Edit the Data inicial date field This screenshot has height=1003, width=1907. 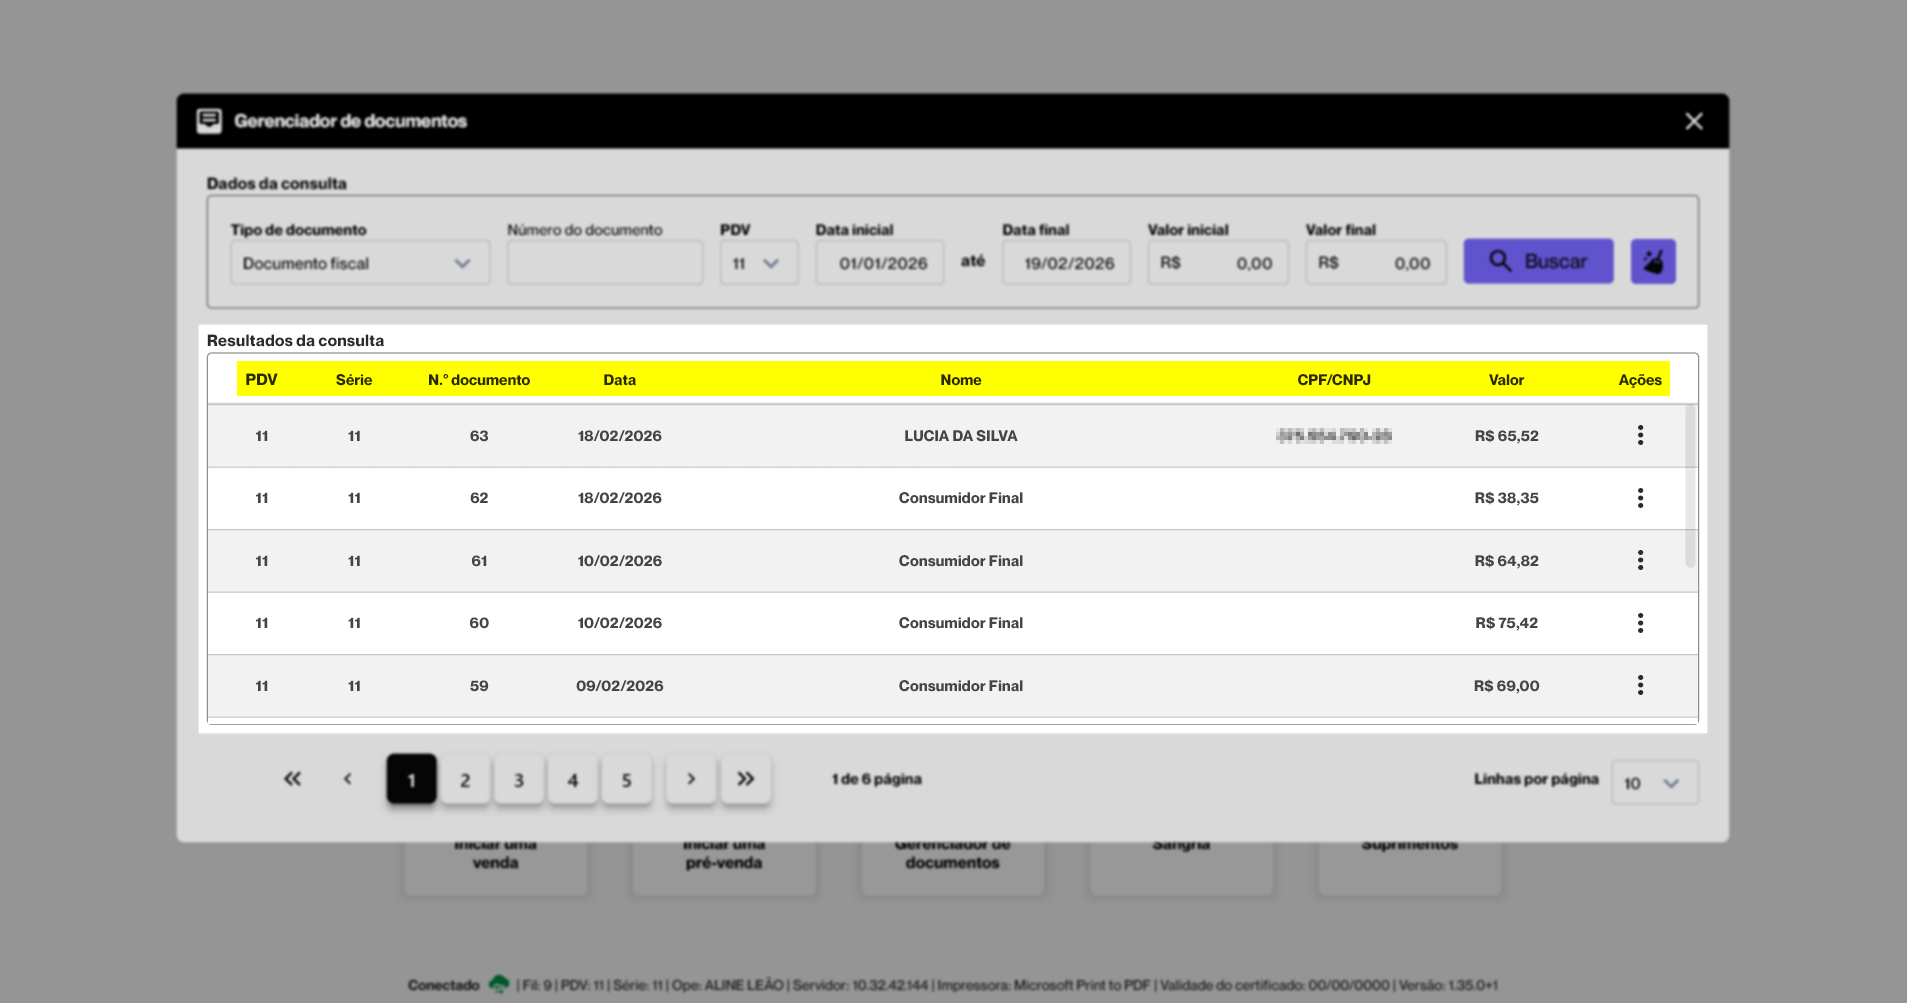880,263
